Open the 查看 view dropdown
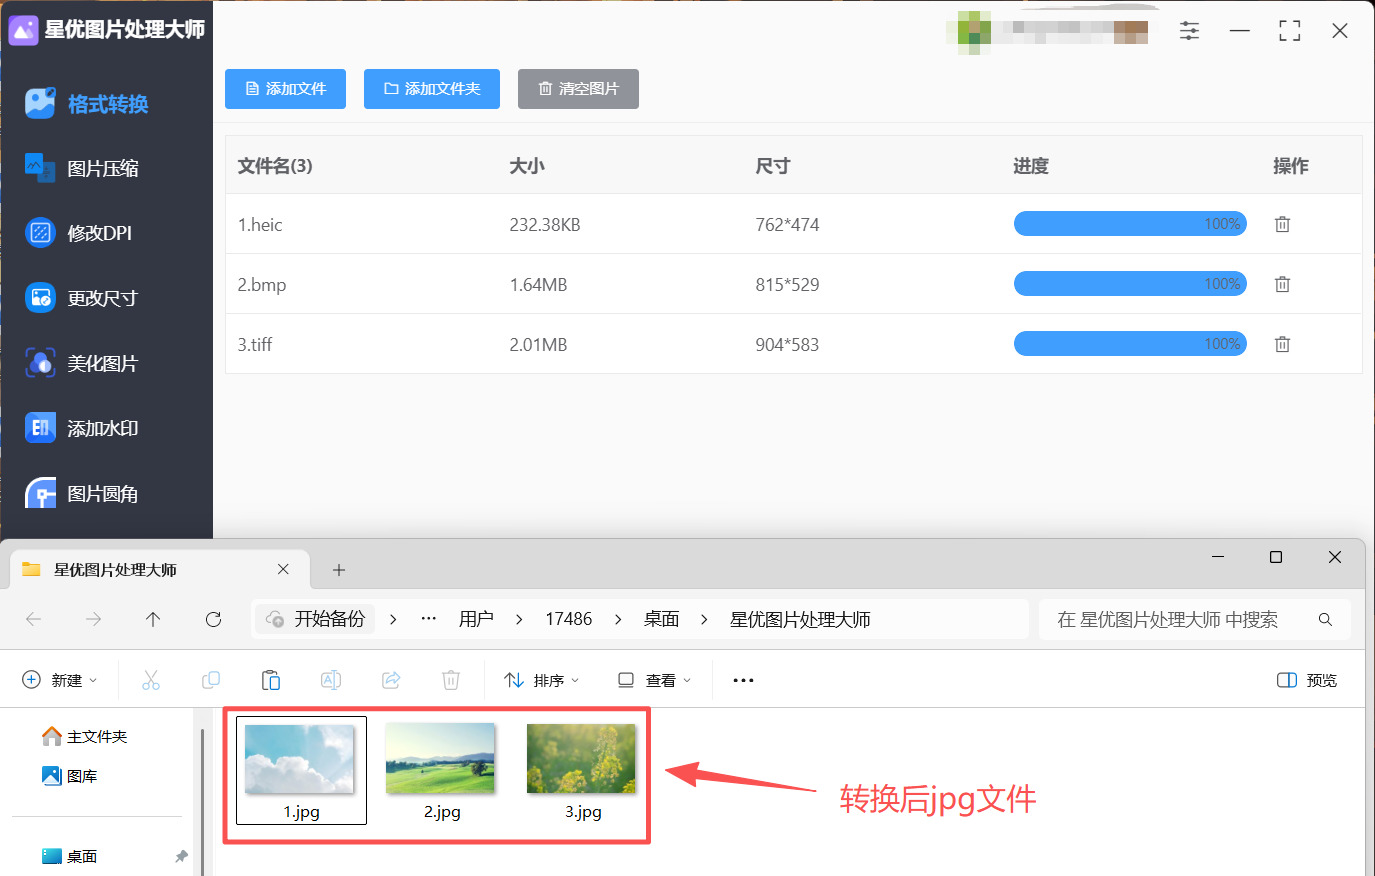Screen dimensions: 1375x876 coord(654,680)
